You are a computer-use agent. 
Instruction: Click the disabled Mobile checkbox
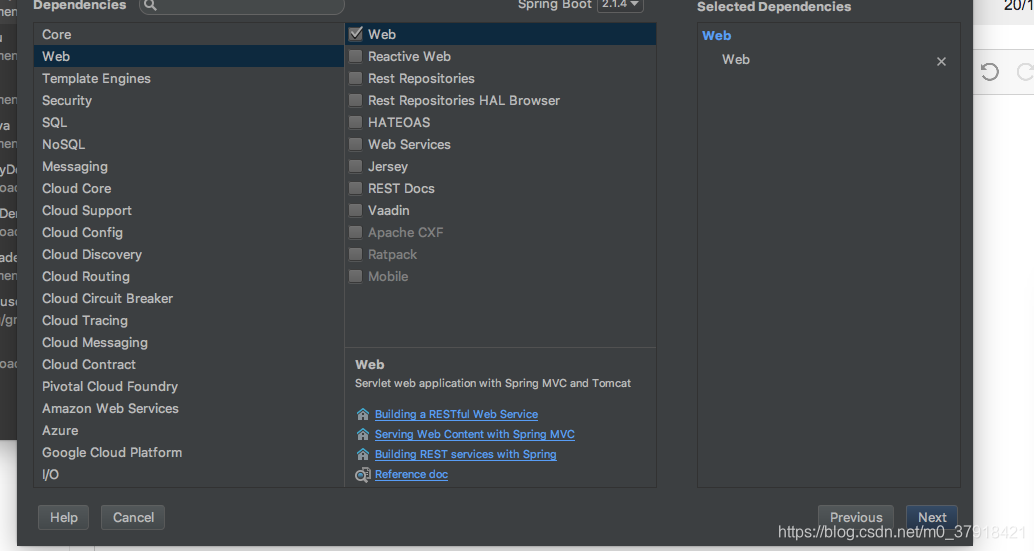tap(355, 276)
